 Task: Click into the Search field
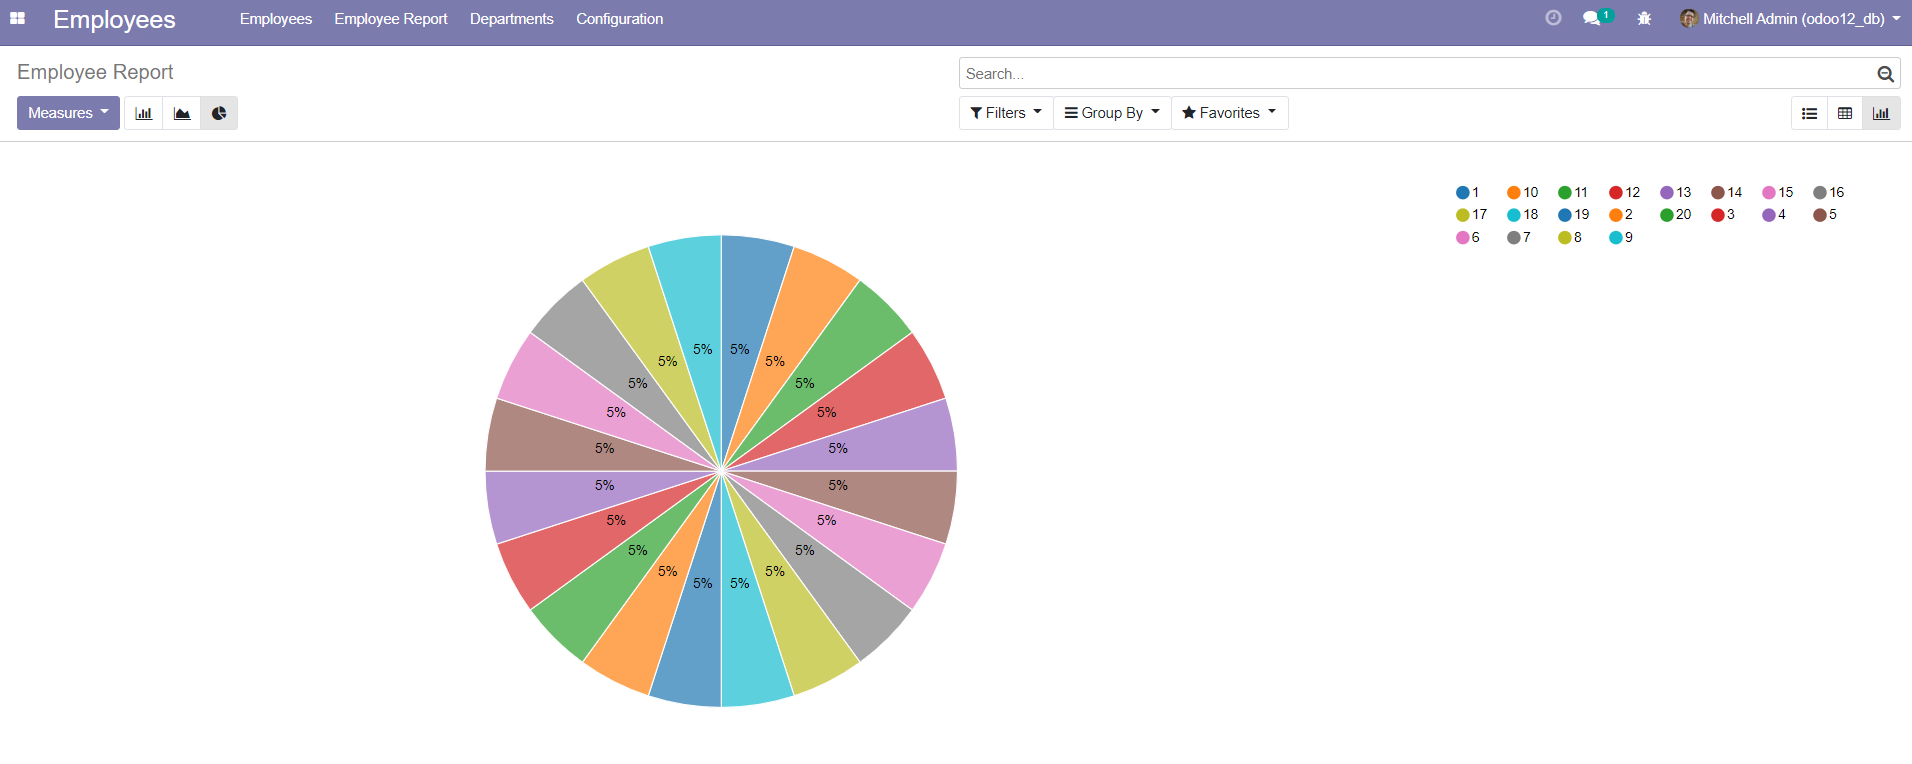pyautogui.click(x=1415, y=74)
